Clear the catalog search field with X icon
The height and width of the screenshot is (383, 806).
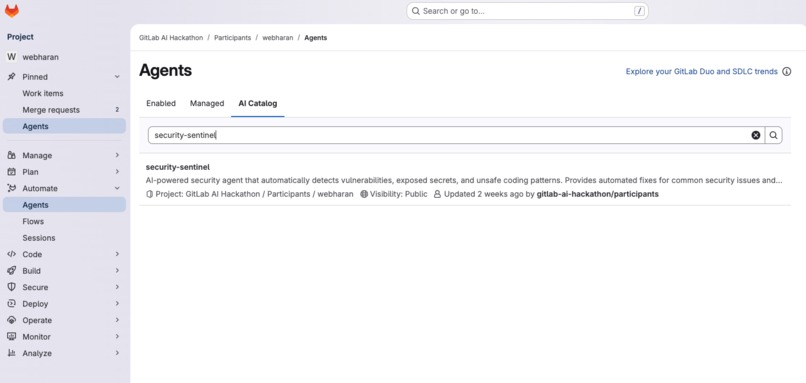(x=756, y=135)
